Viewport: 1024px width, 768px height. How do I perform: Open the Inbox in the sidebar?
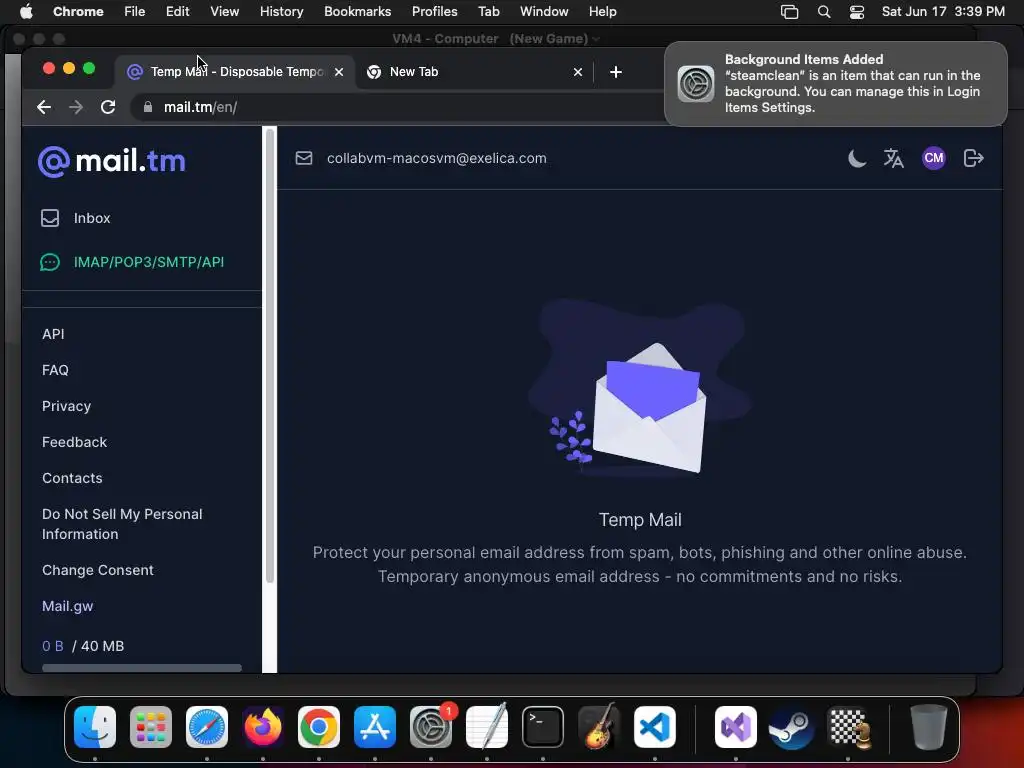(92, 218)
